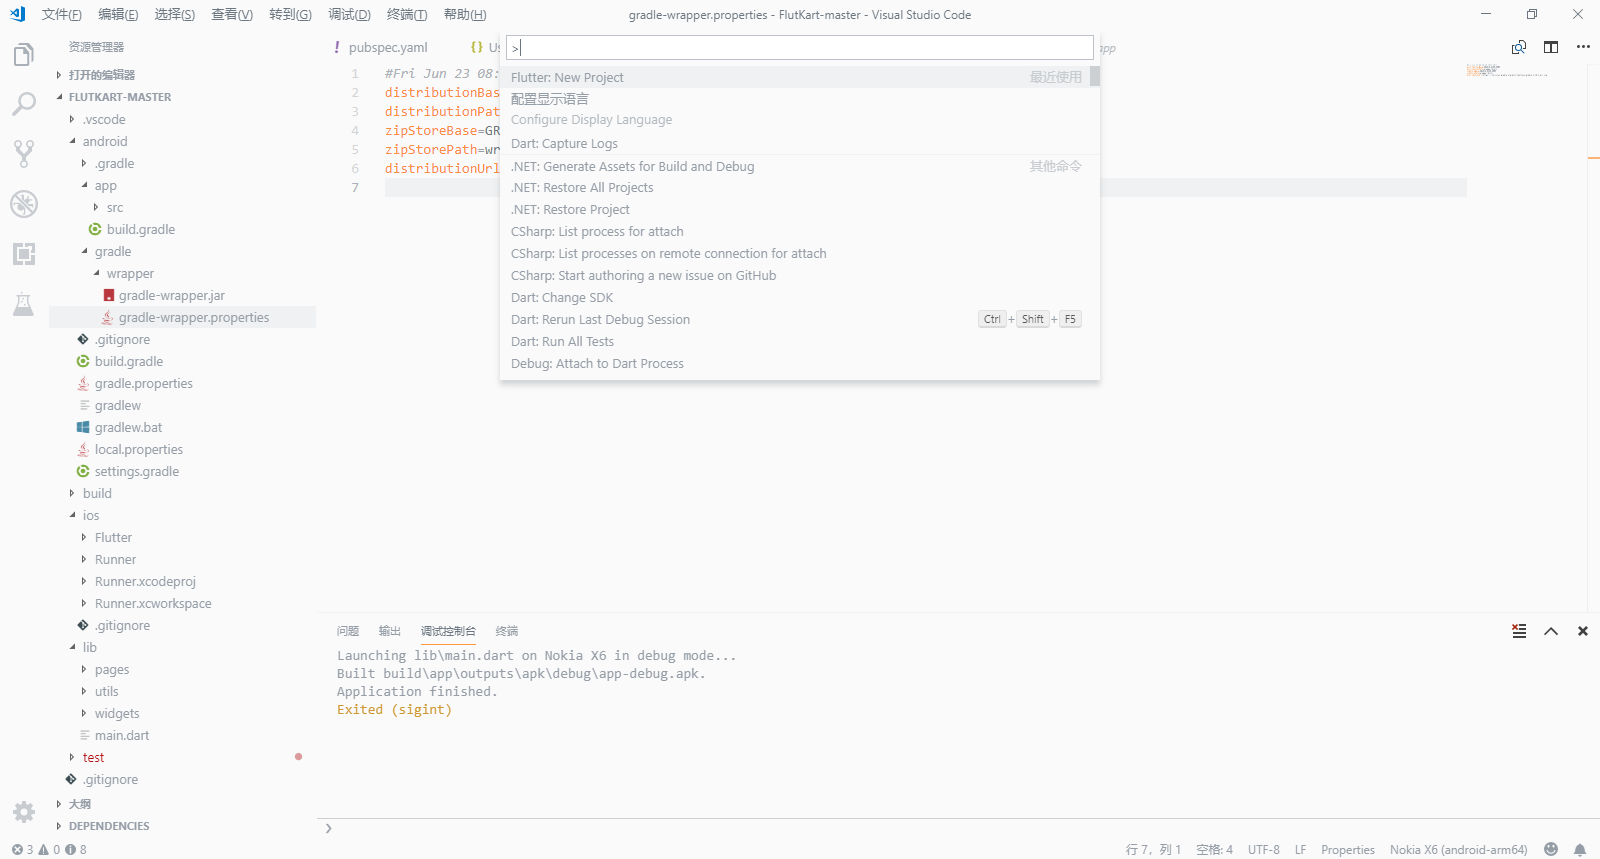Expand the DEPENDENCIES section

point(109,826)
